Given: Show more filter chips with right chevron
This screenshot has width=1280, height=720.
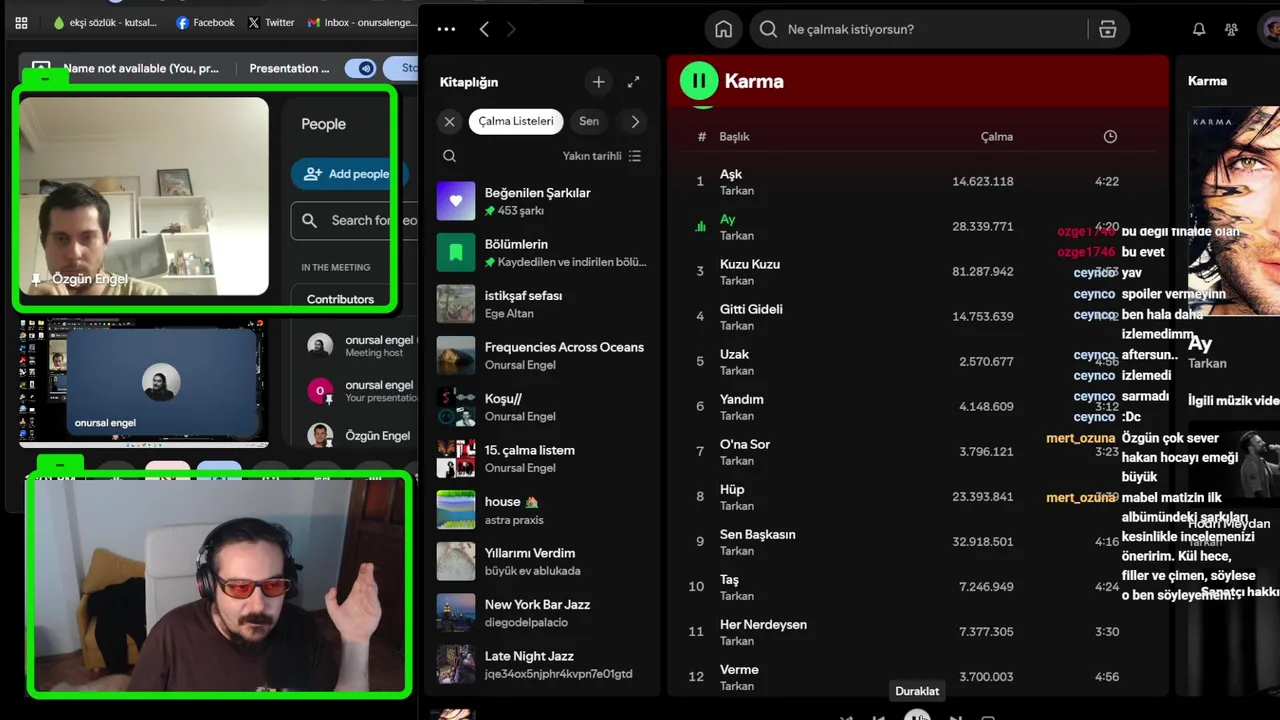Looking at the screenshot, I should click(635, 121).
